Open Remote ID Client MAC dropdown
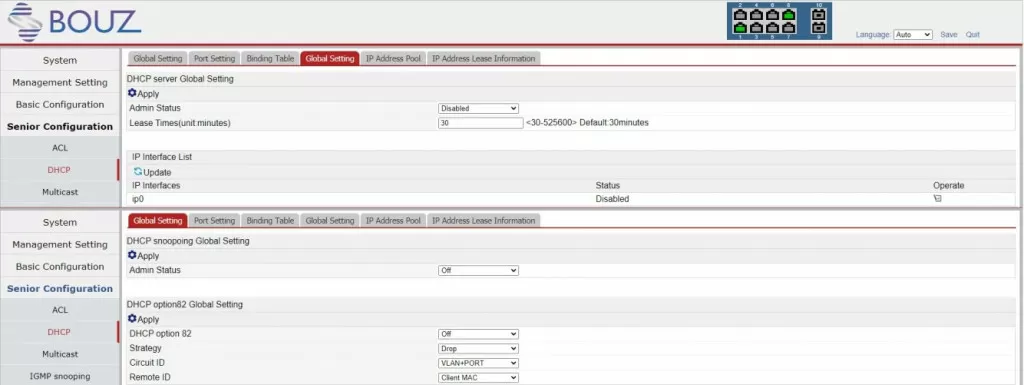Viewport: 1024px width, 385px height. click(x=479, y=377)
